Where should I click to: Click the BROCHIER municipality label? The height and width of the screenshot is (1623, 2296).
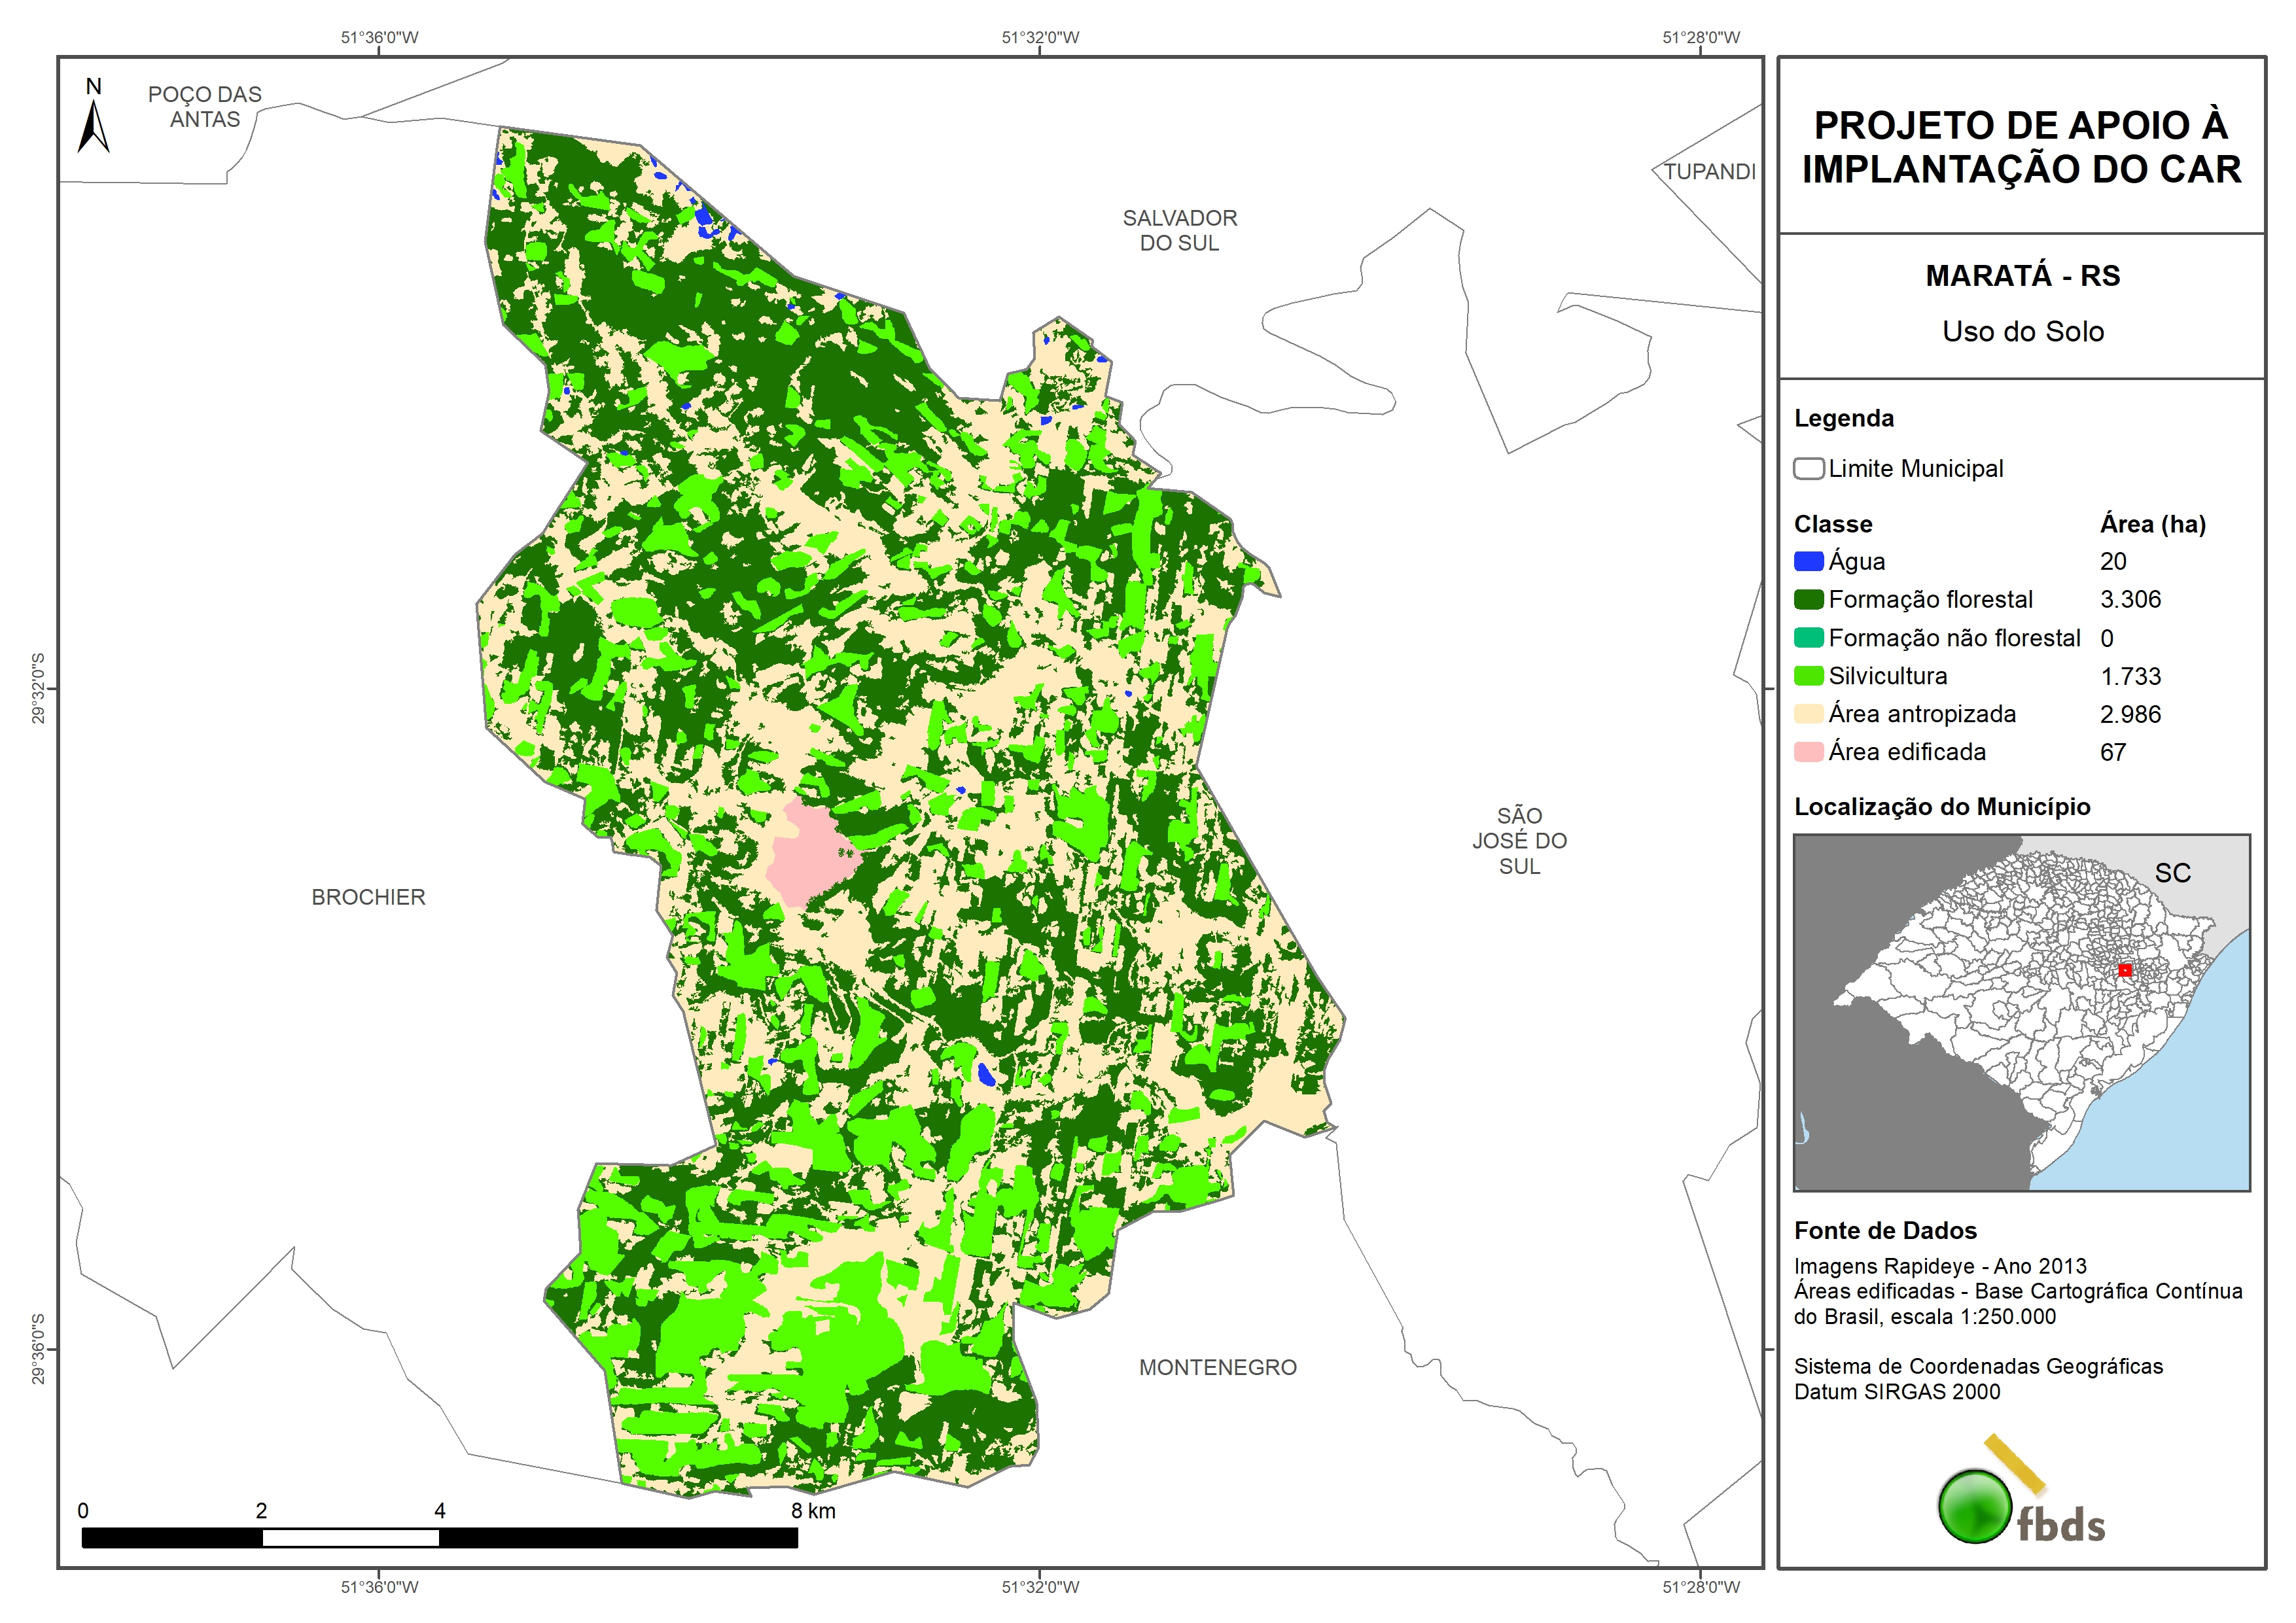pos(368,897)
